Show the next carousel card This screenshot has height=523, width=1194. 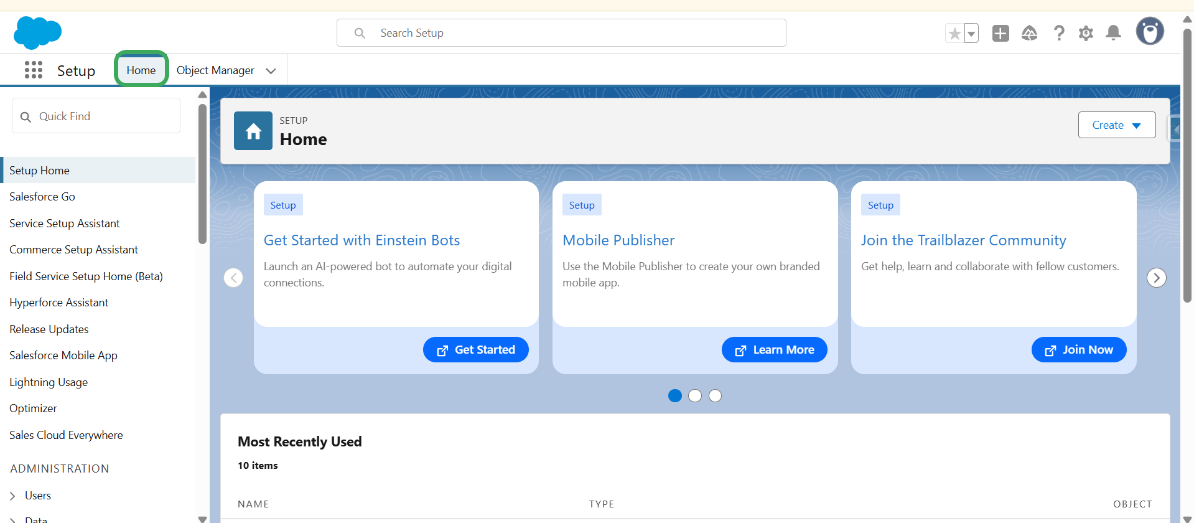coord(1157,278)
